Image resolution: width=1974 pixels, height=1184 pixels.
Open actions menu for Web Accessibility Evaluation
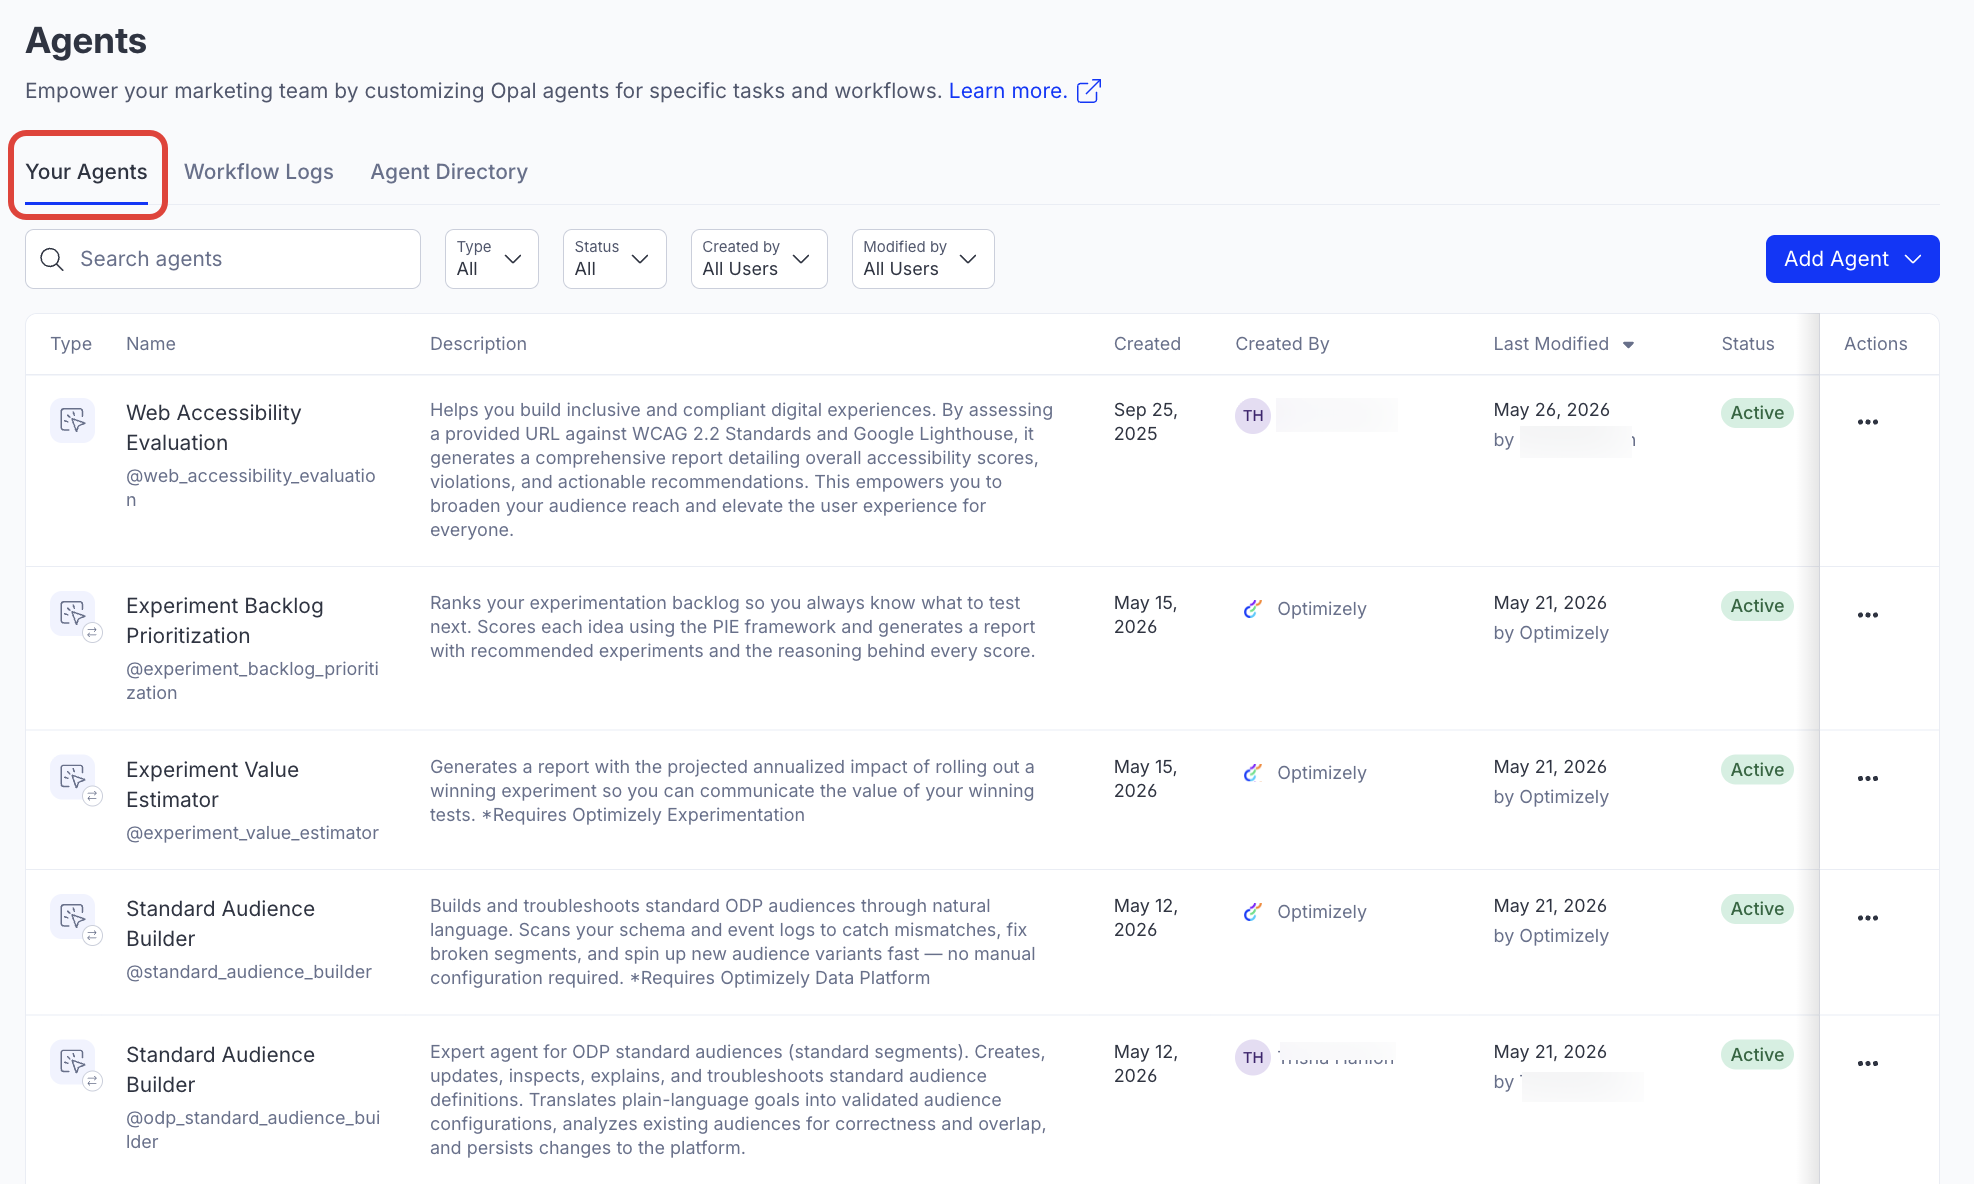tap(1868, 422)
